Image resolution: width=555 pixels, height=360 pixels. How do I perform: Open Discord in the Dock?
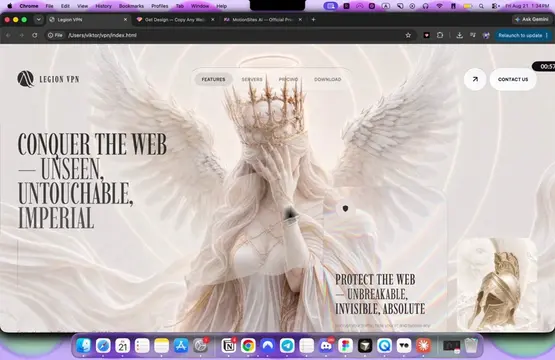pyautogui.click(x=326, y=345)
